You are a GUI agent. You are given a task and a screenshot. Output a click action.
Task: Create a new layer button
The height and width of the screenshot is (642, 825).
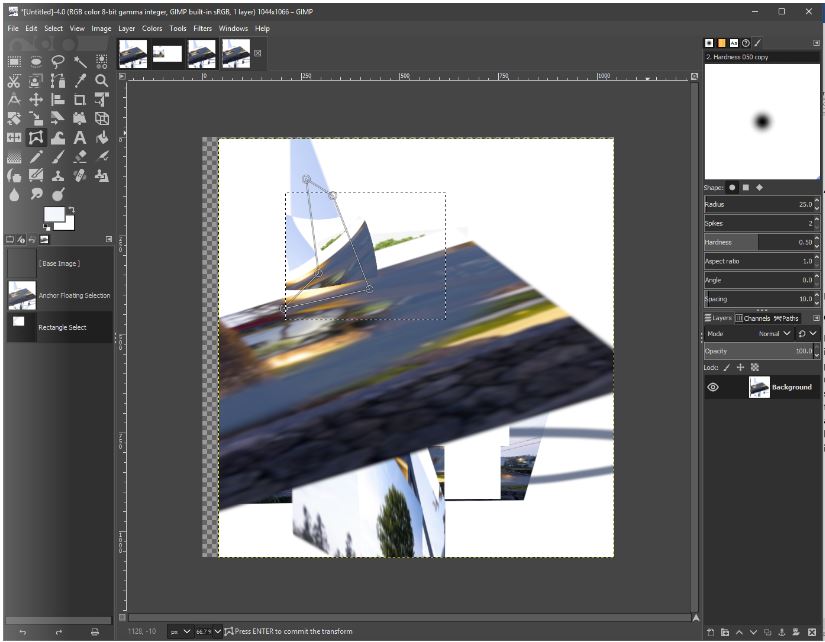coord(710,632)
